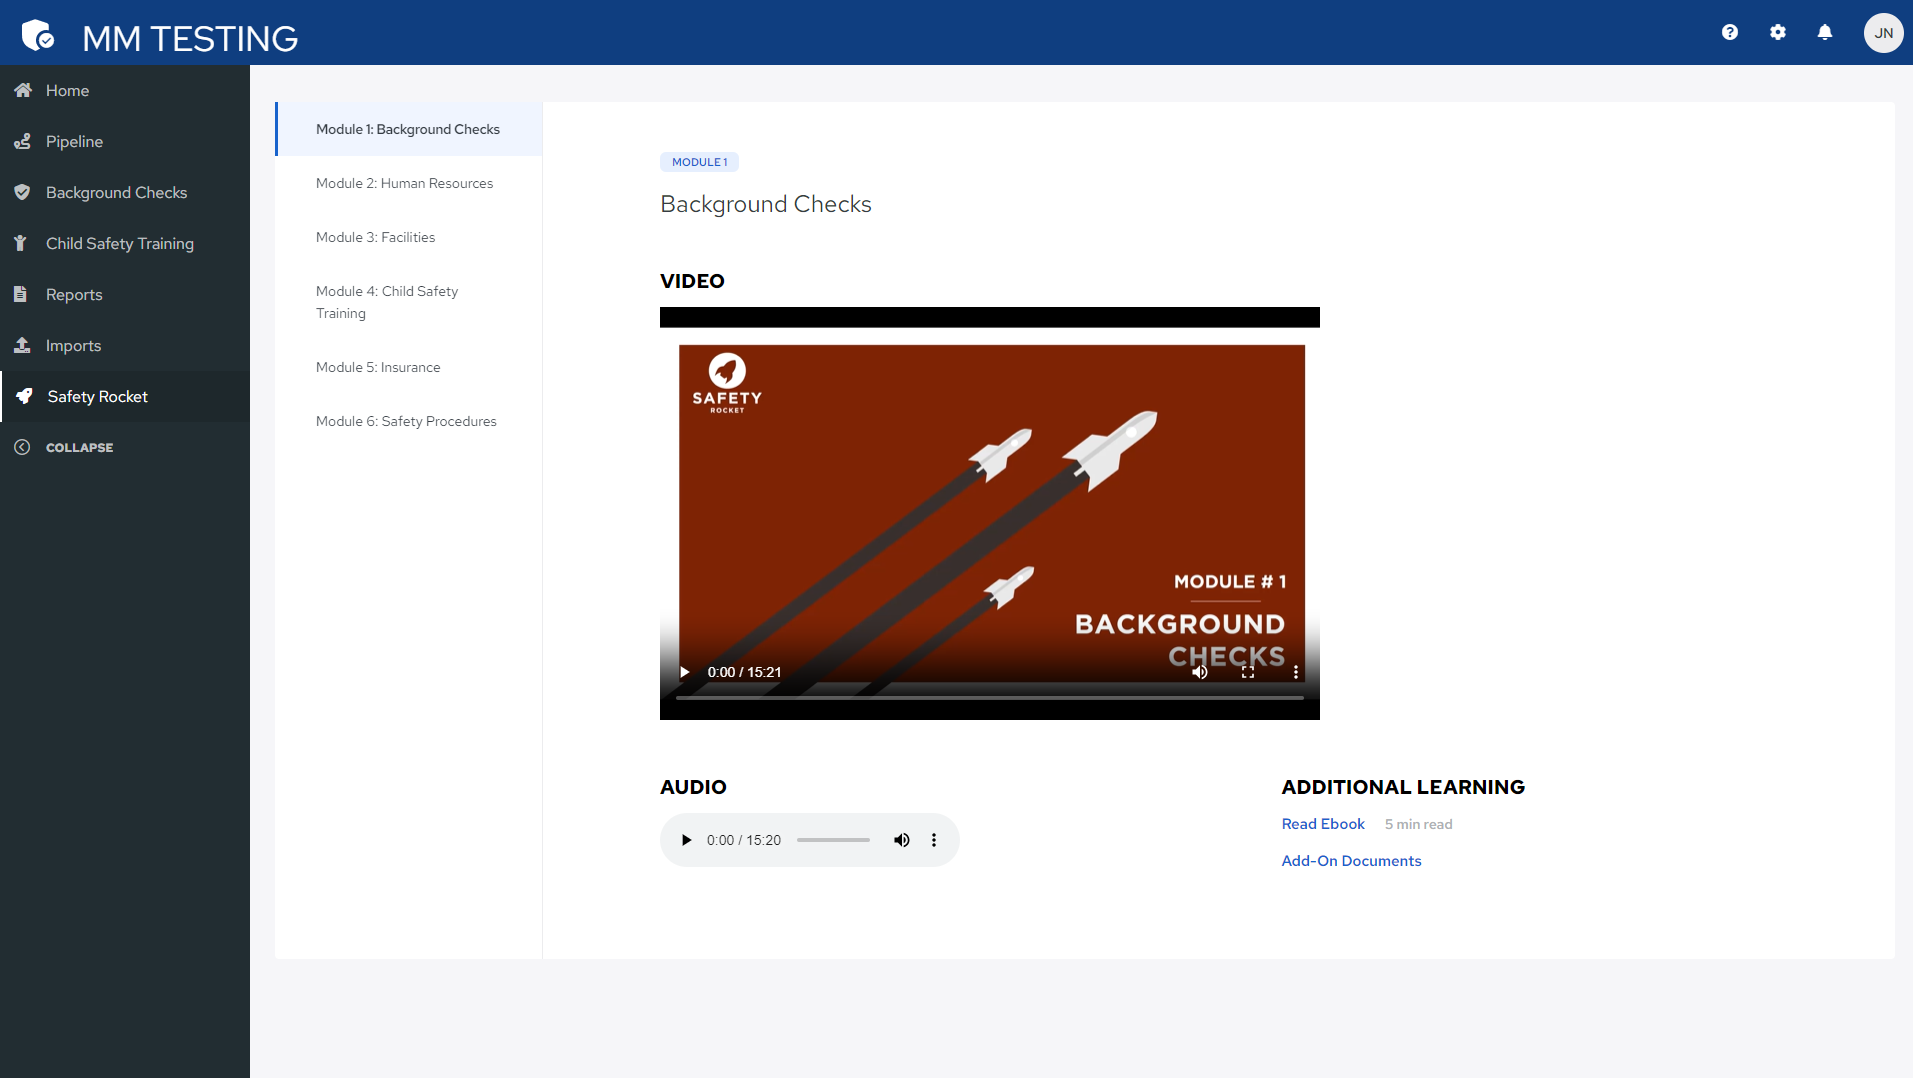The width and height of the screenshot is (1913, 1078).
Task: Click the MM Testing shield logo
Action: point(38,35)
